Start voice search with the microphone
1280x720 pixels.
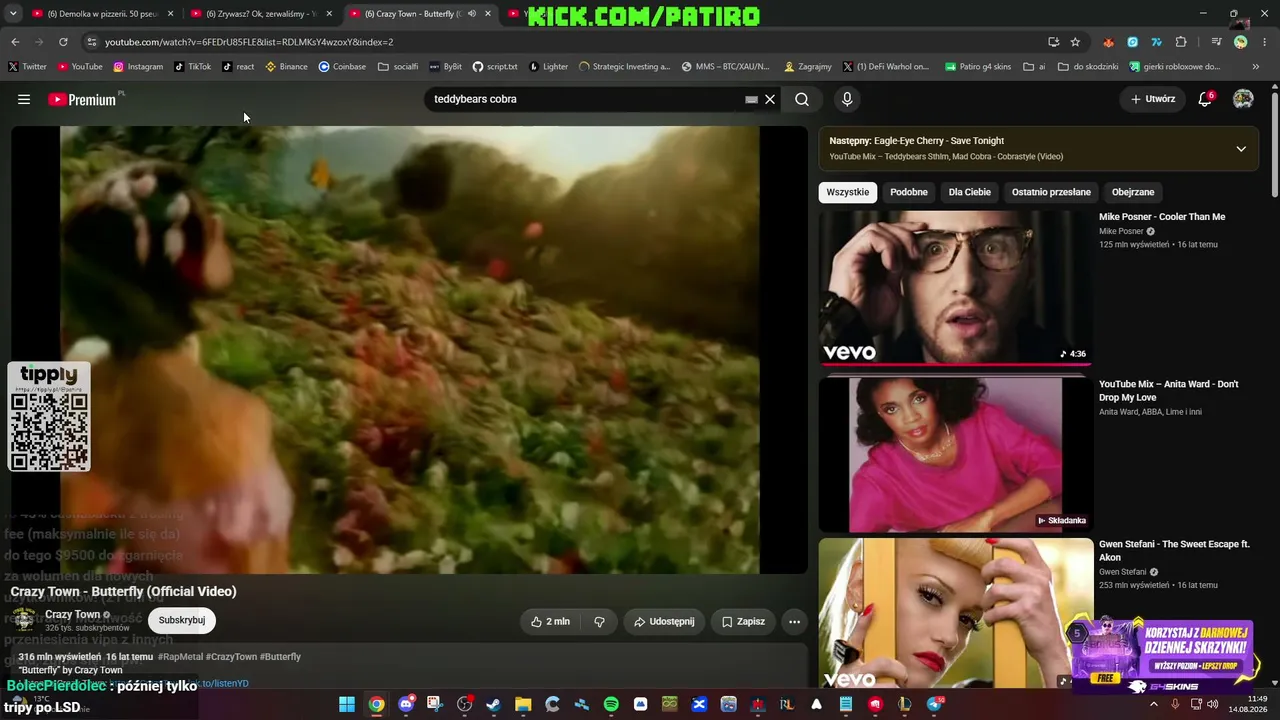pyautogui.click(x=847, y=99)
